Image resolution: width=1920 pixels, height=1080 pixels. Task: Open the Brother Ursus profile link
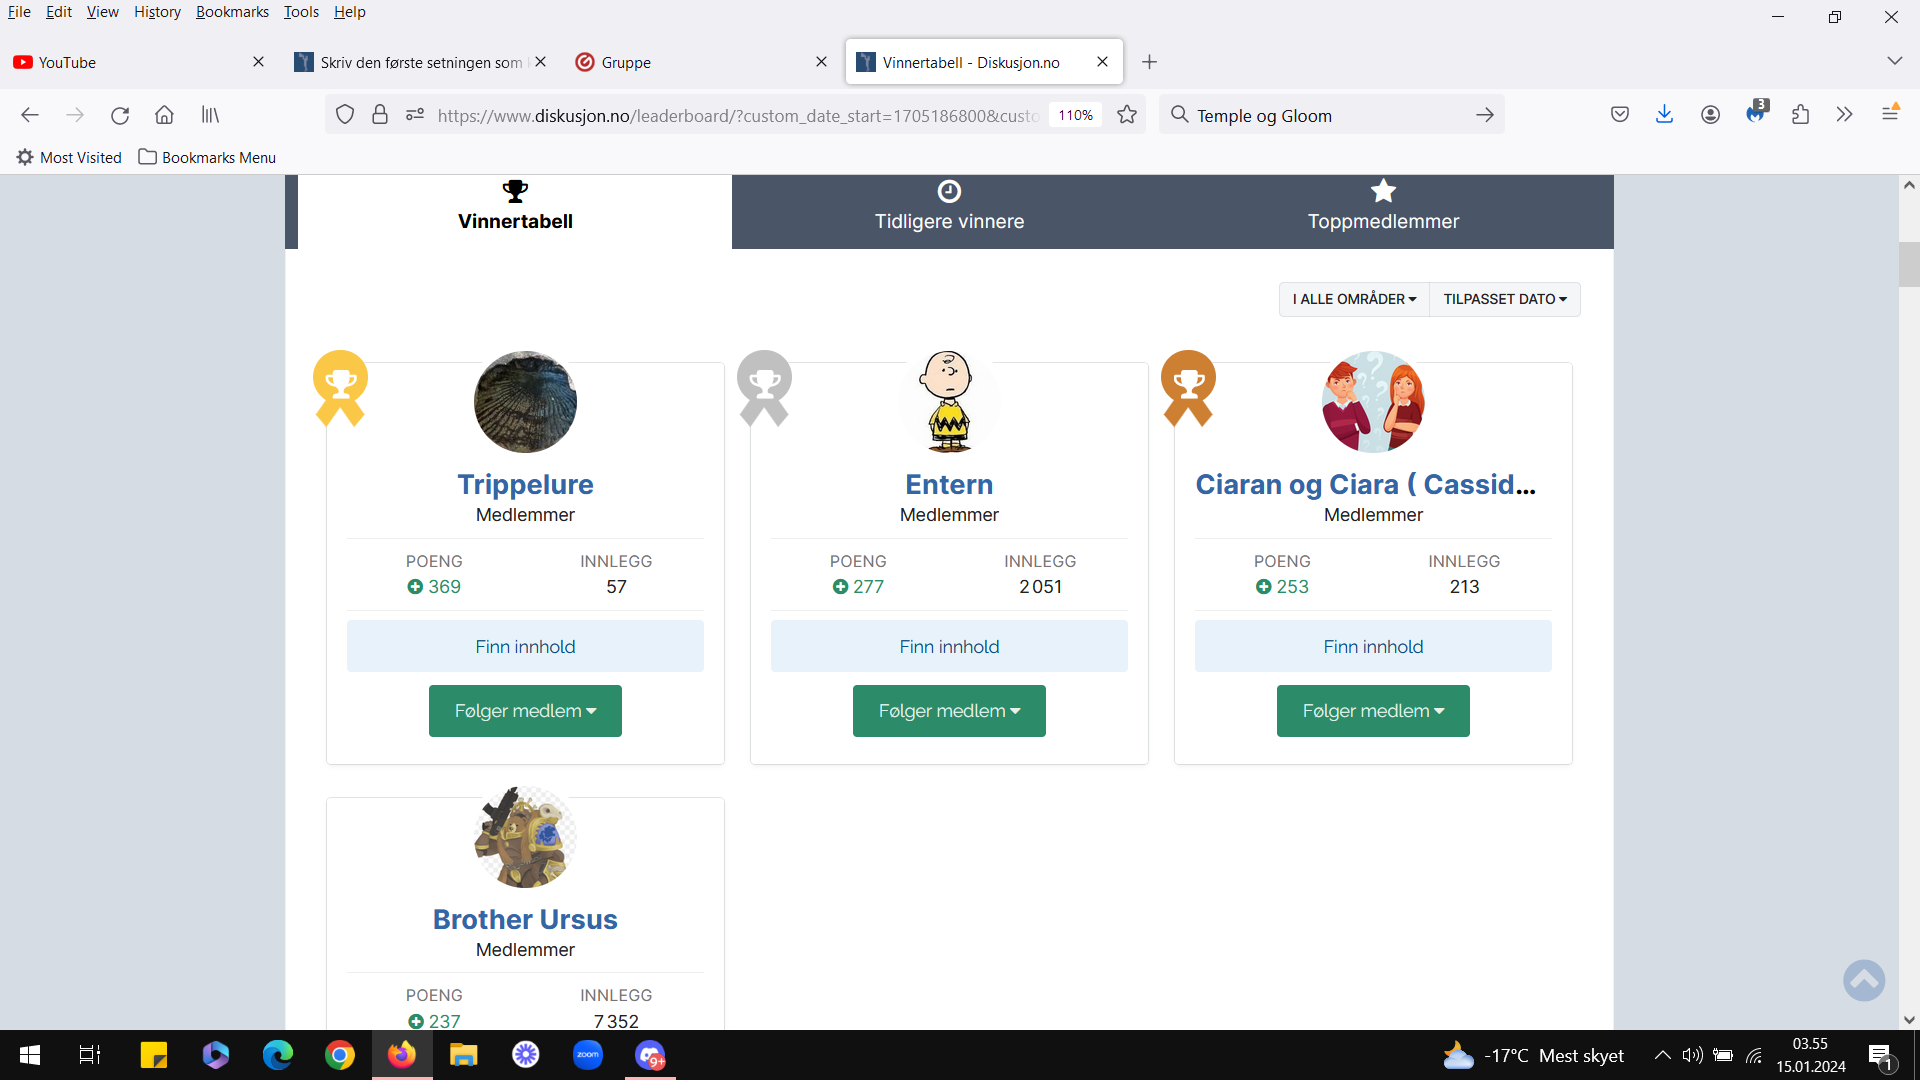[x=525, y=919]
